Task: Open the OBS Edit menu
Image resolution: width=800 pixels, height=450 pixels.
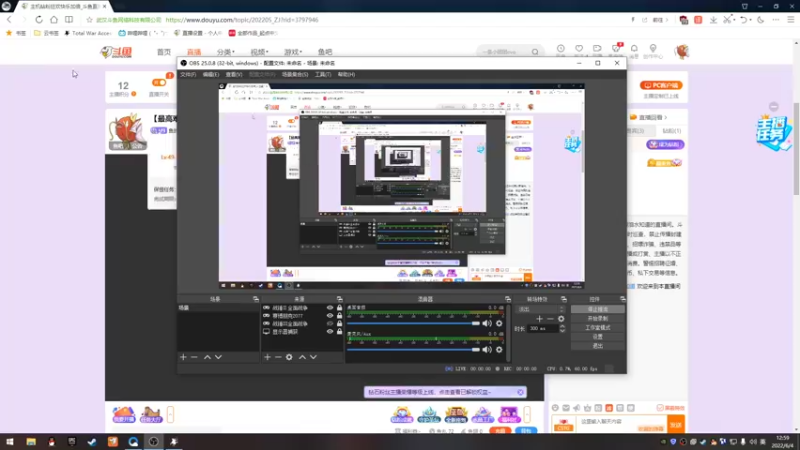Action: coord(211,74)
